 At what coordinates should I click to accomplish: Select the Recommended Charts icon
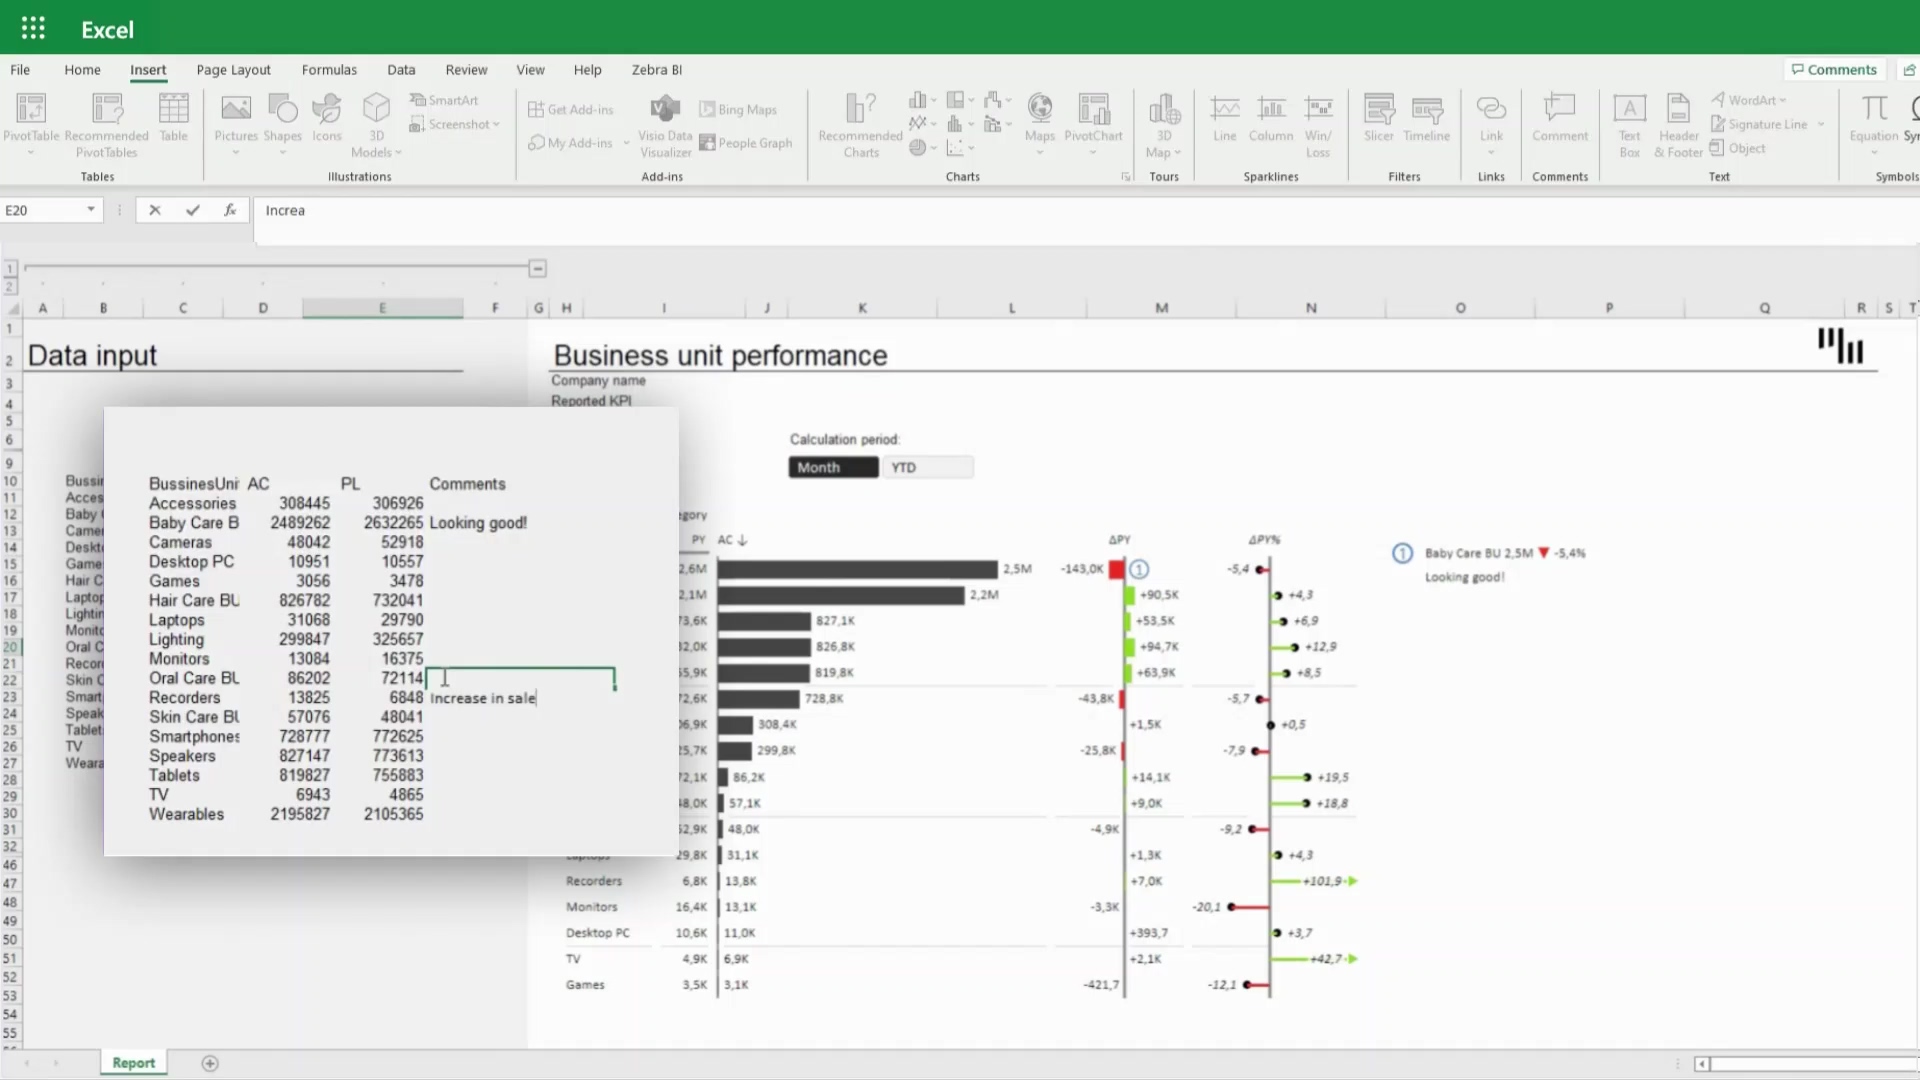click(860, 124)
